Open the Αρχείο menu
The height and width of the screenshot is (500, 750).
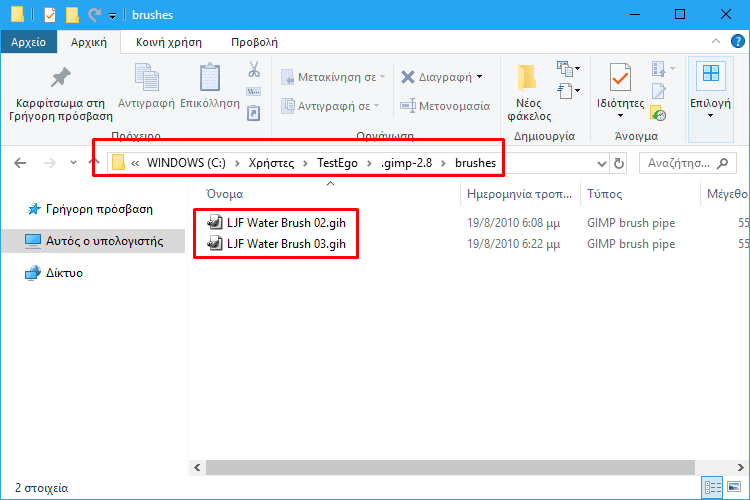coord(29,42)
